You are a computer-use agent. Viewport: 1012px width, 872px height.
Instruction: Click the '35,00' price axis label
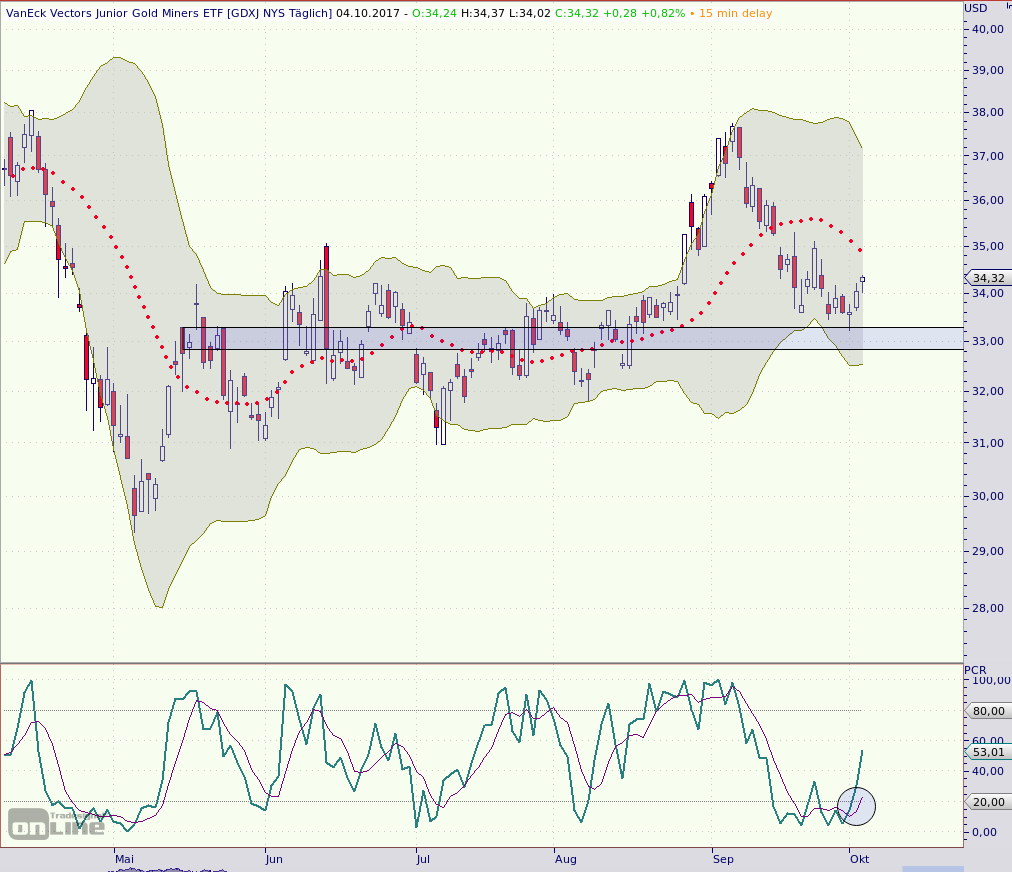[987, 247]
